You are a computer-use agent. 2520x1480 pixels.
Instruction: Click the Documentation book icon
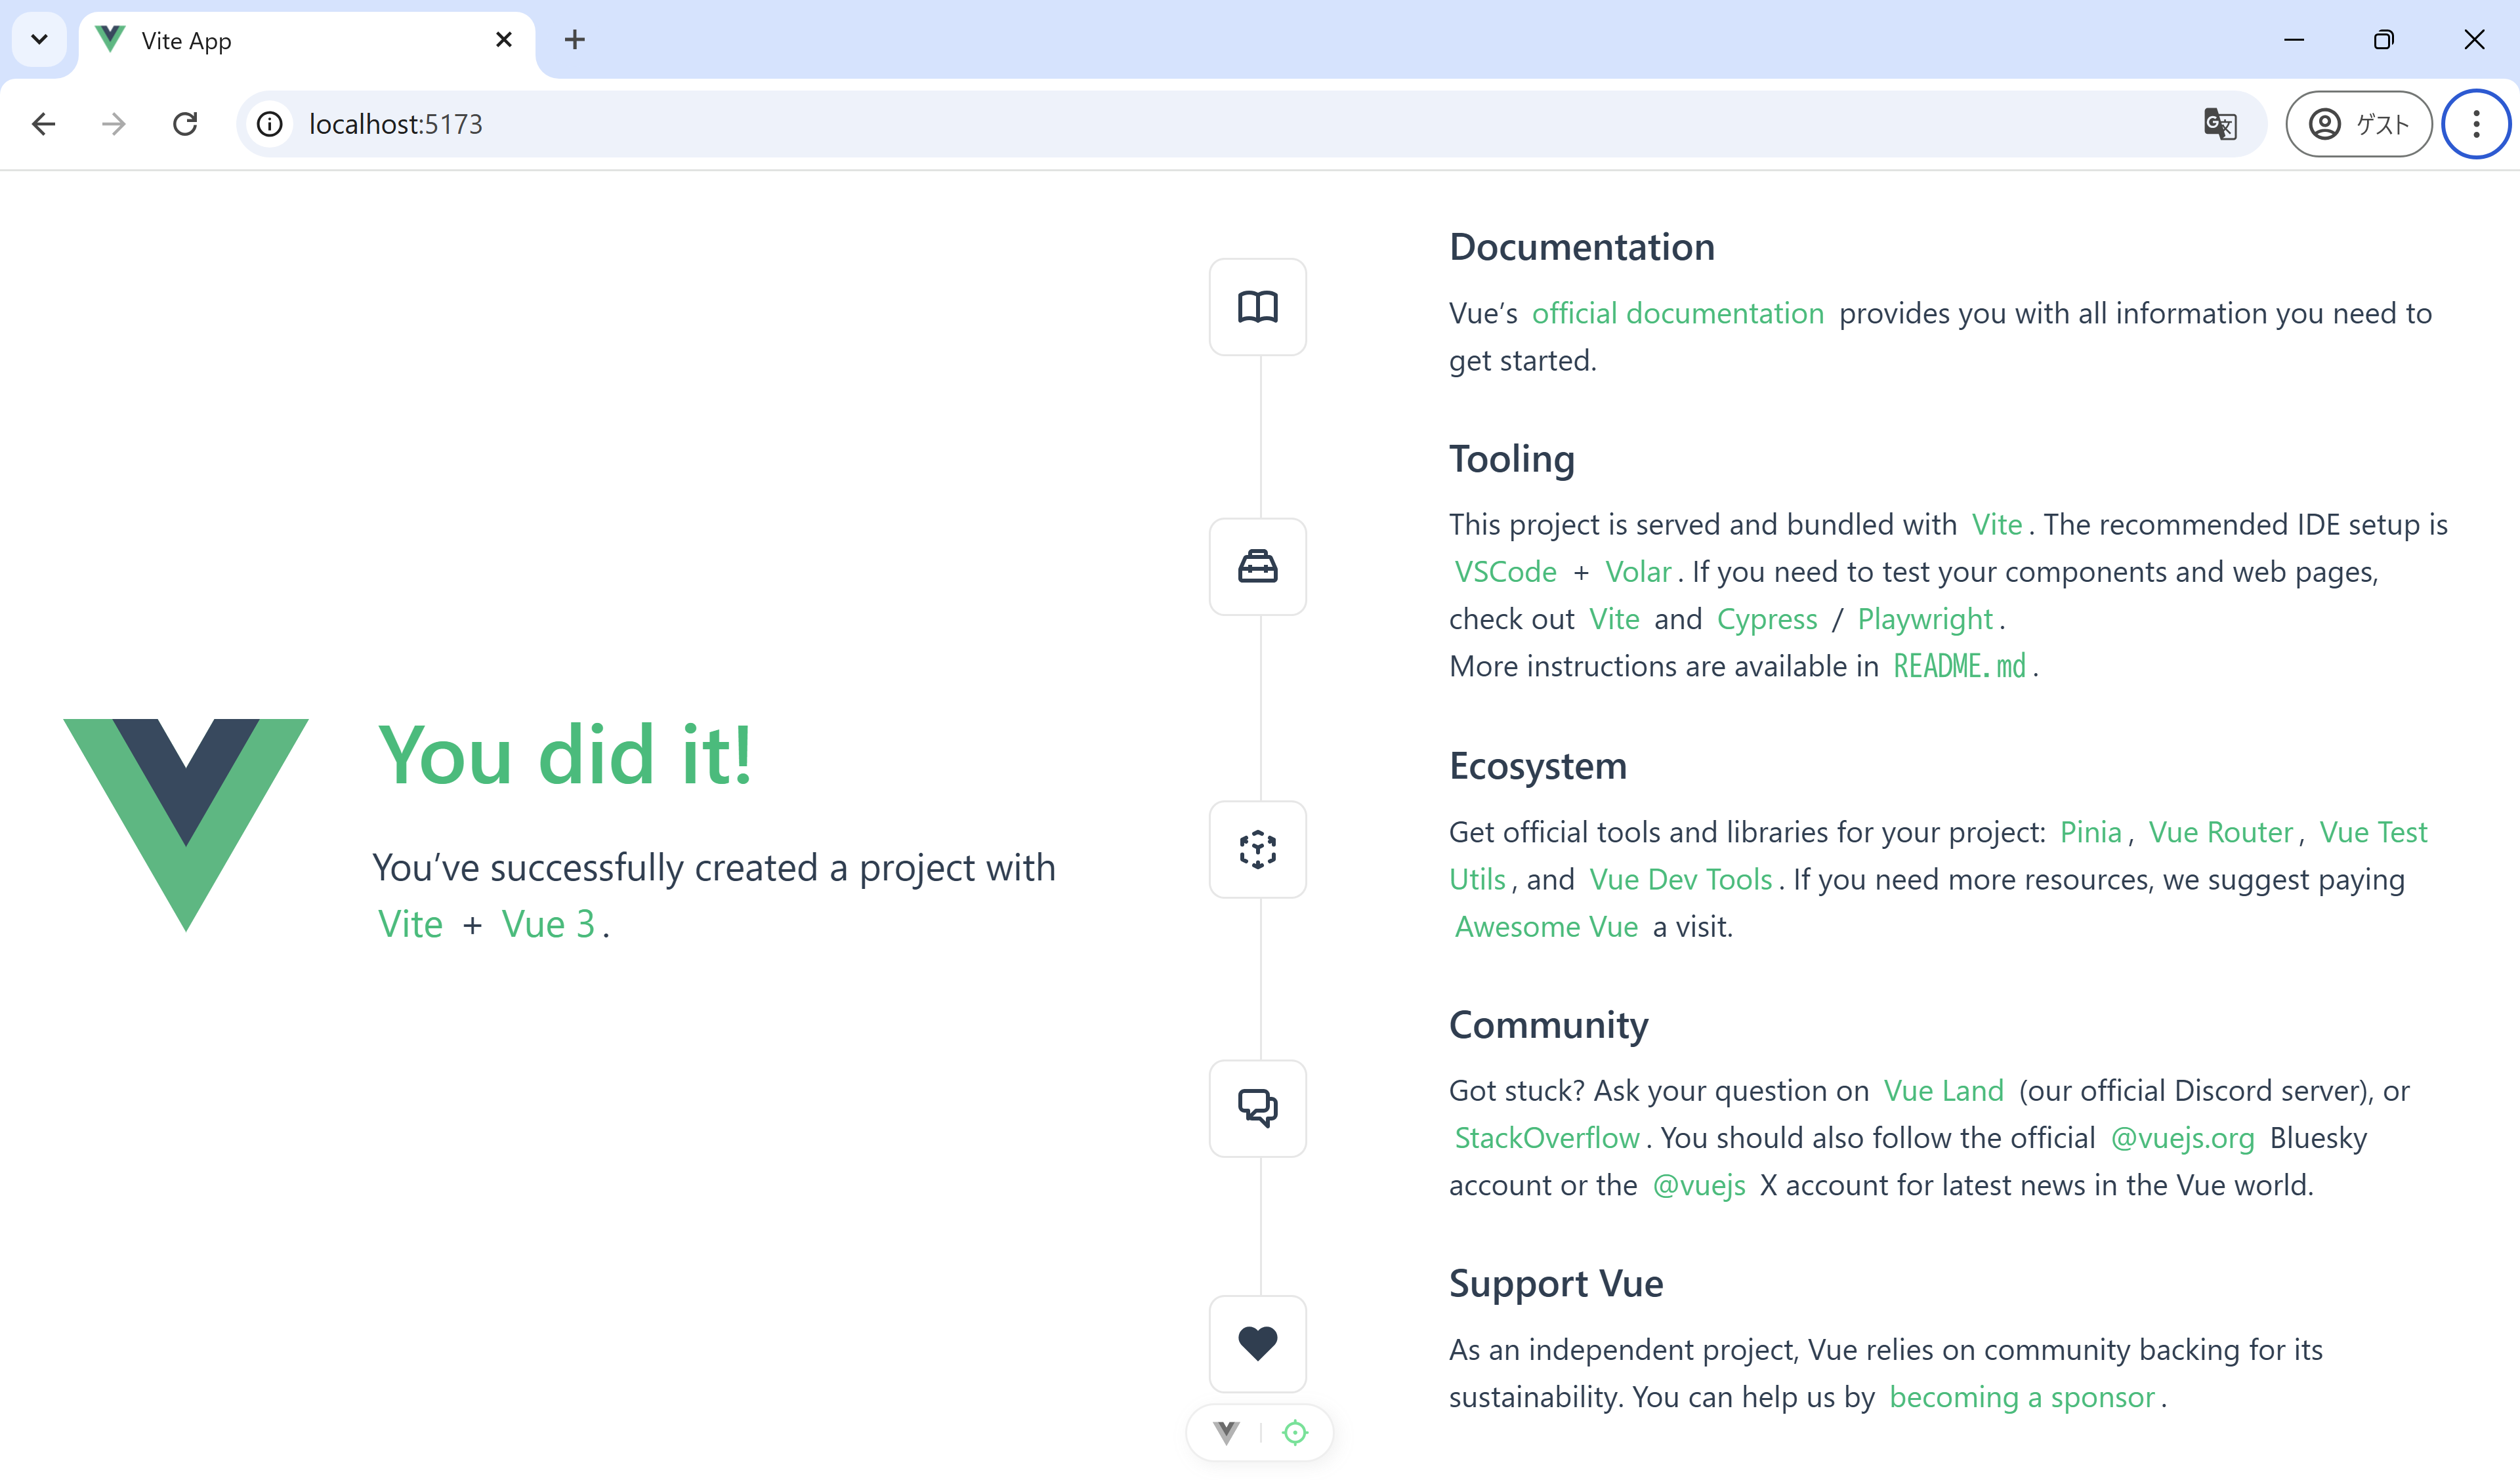click(1257, 307)
